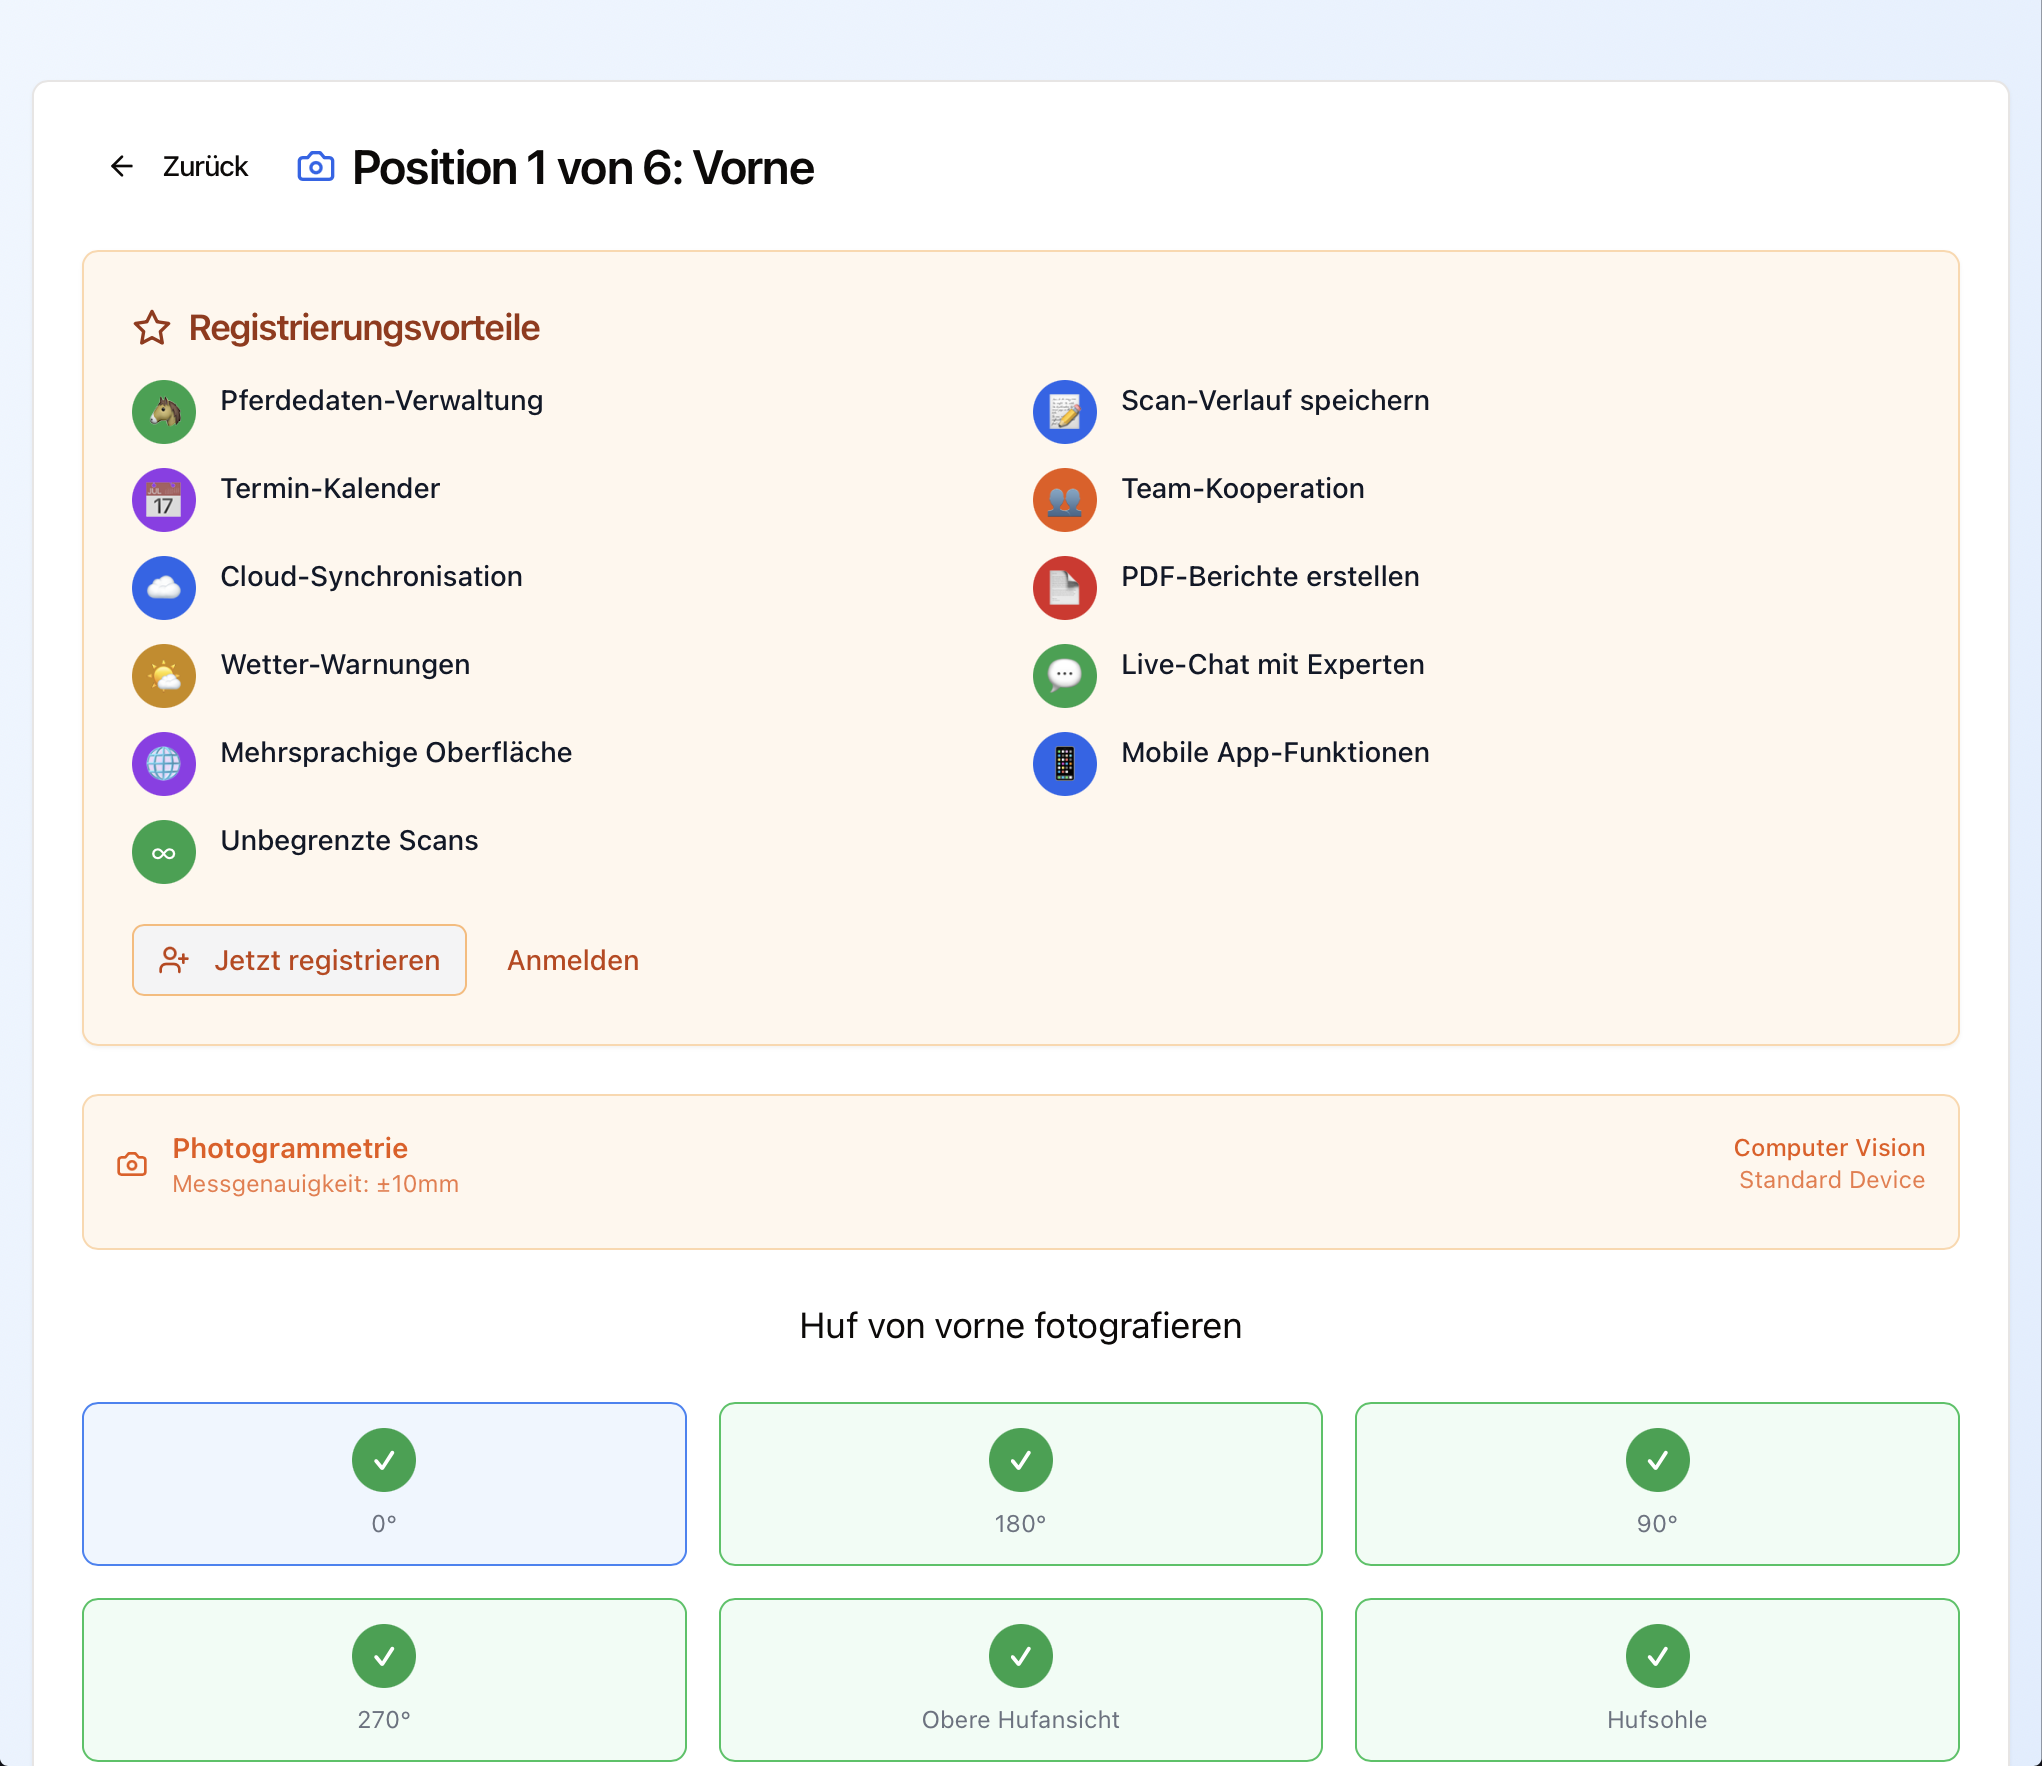Open the Obere Hufansicht position card
The height and width of the screenshot is (1766, 2042).
[x=1020, y=1680]
